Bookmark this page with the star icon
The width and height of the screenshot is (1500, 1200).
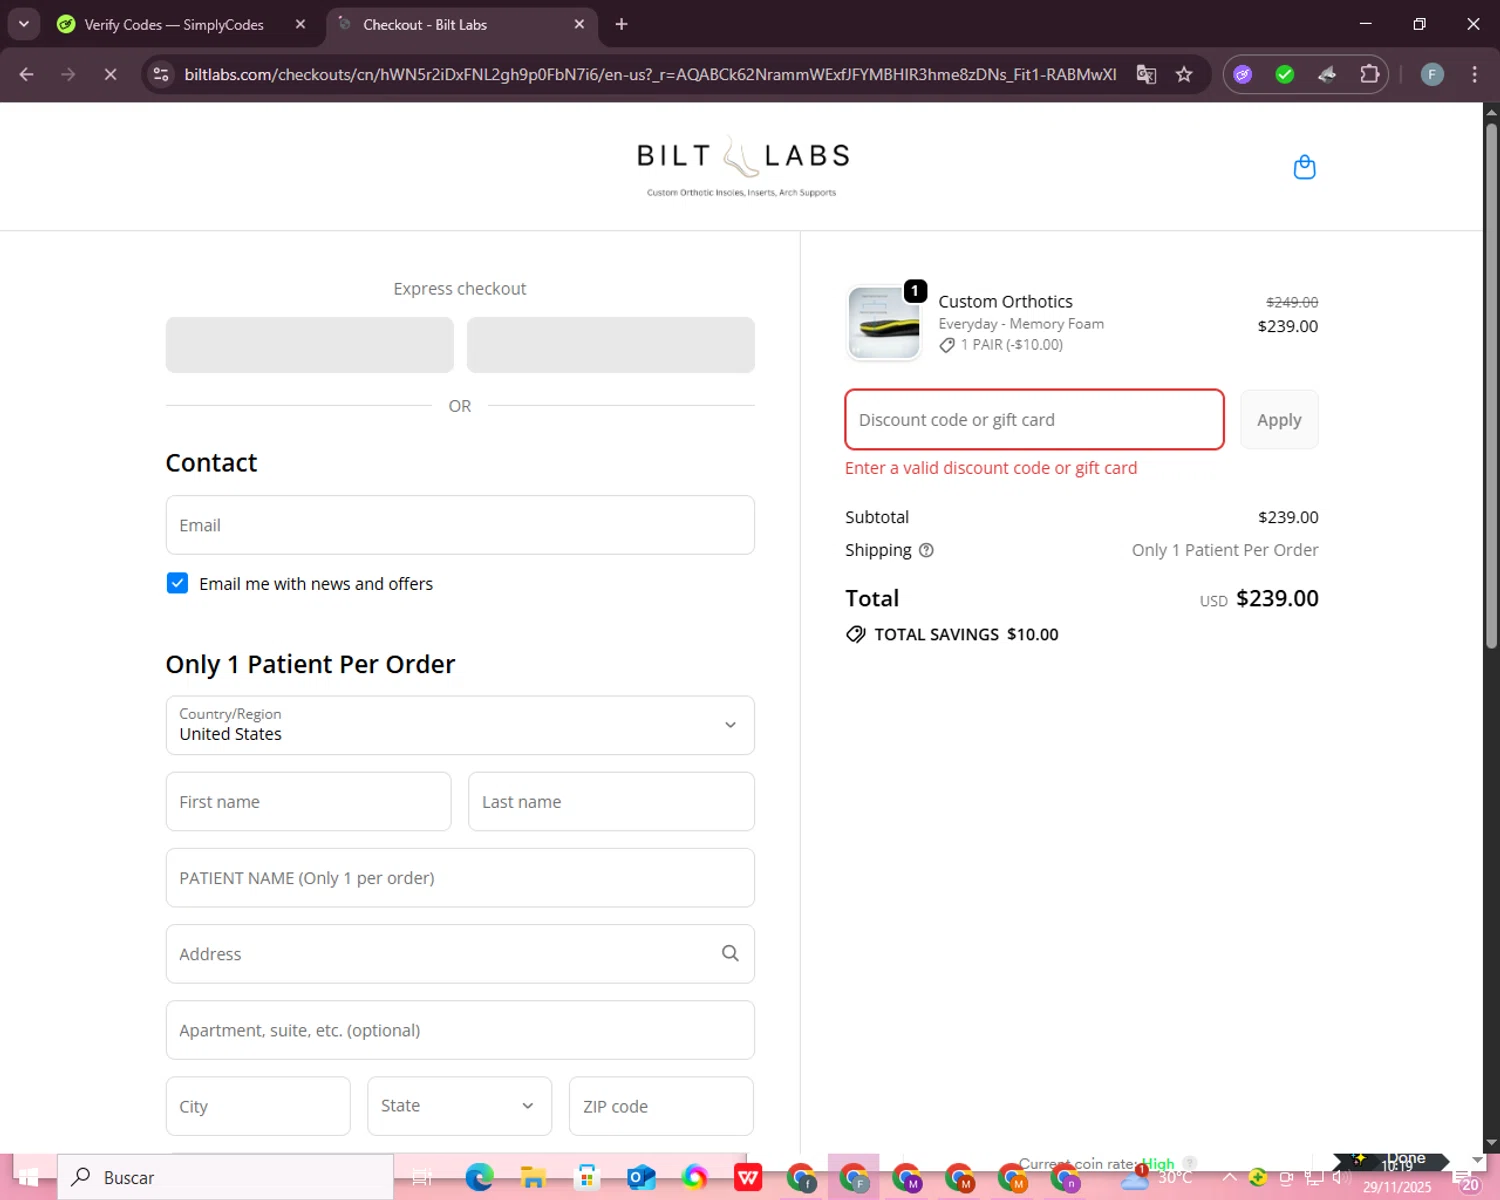pyautogui.click(x=1184, y=74)
